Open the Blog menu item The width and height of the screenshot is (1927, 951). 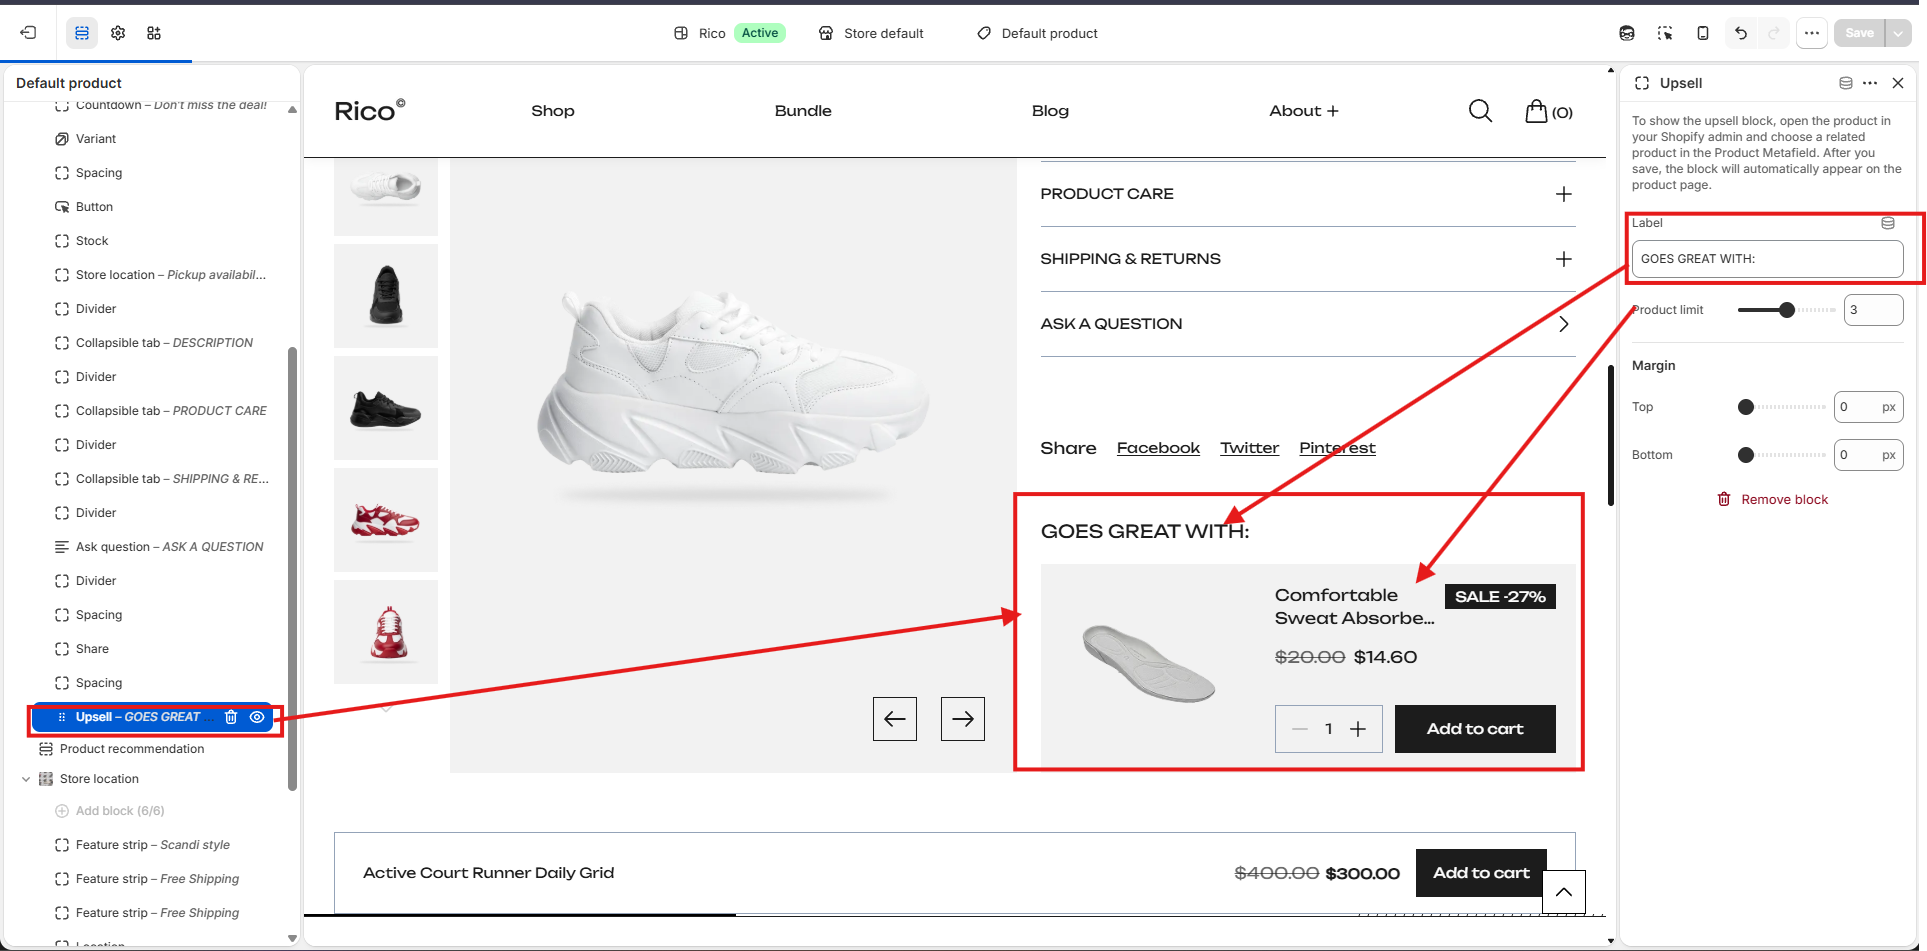pos(1050,111)
